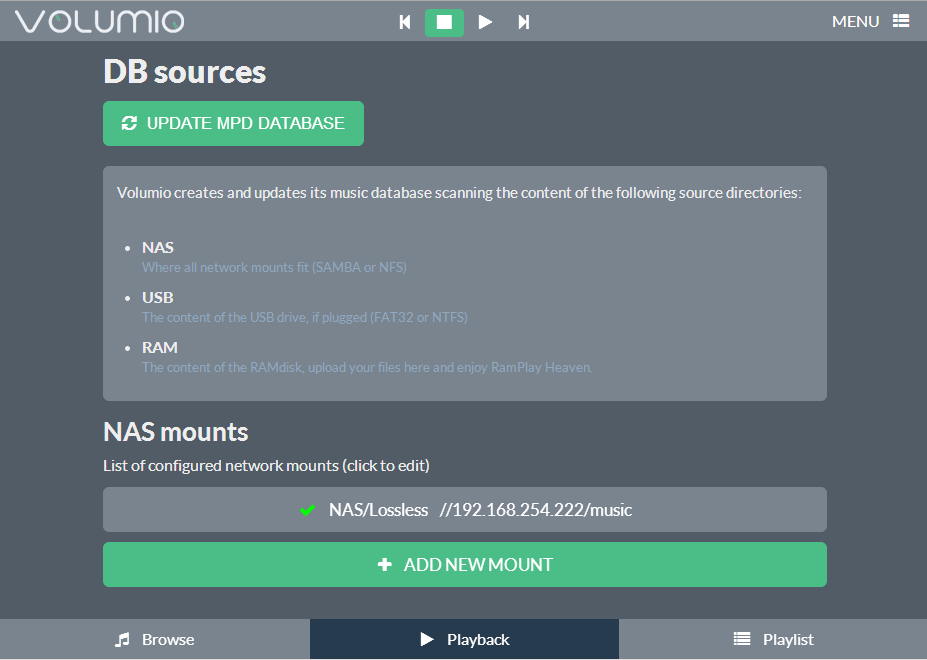This screenshot has height=660, width=927.
Task: Start playback with the play icon
Action: tap(485, 22)
